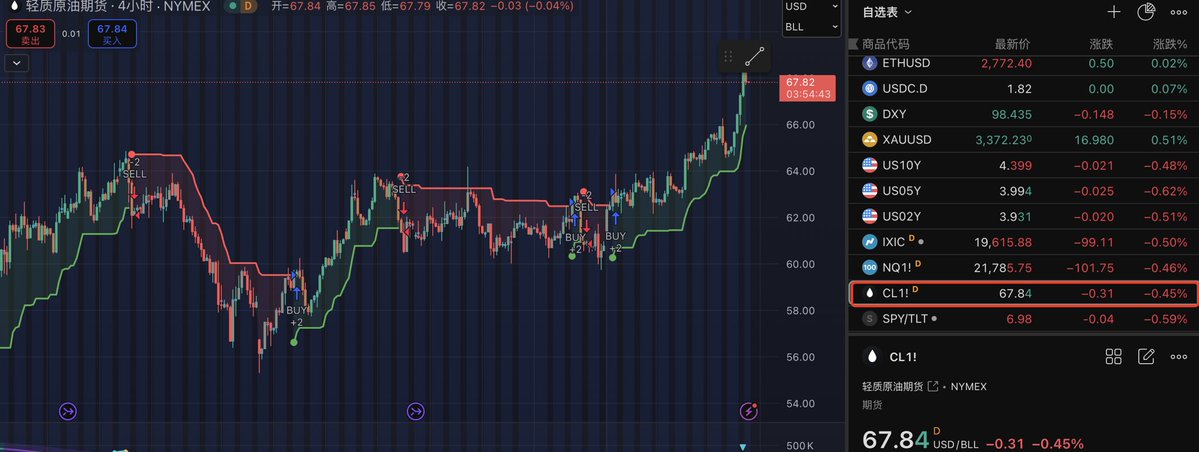Image resolution: width=1199 pixels, height=452 pixels.
Task: Select XAUUSD in the watchlist
Action: coord(1023,139)
